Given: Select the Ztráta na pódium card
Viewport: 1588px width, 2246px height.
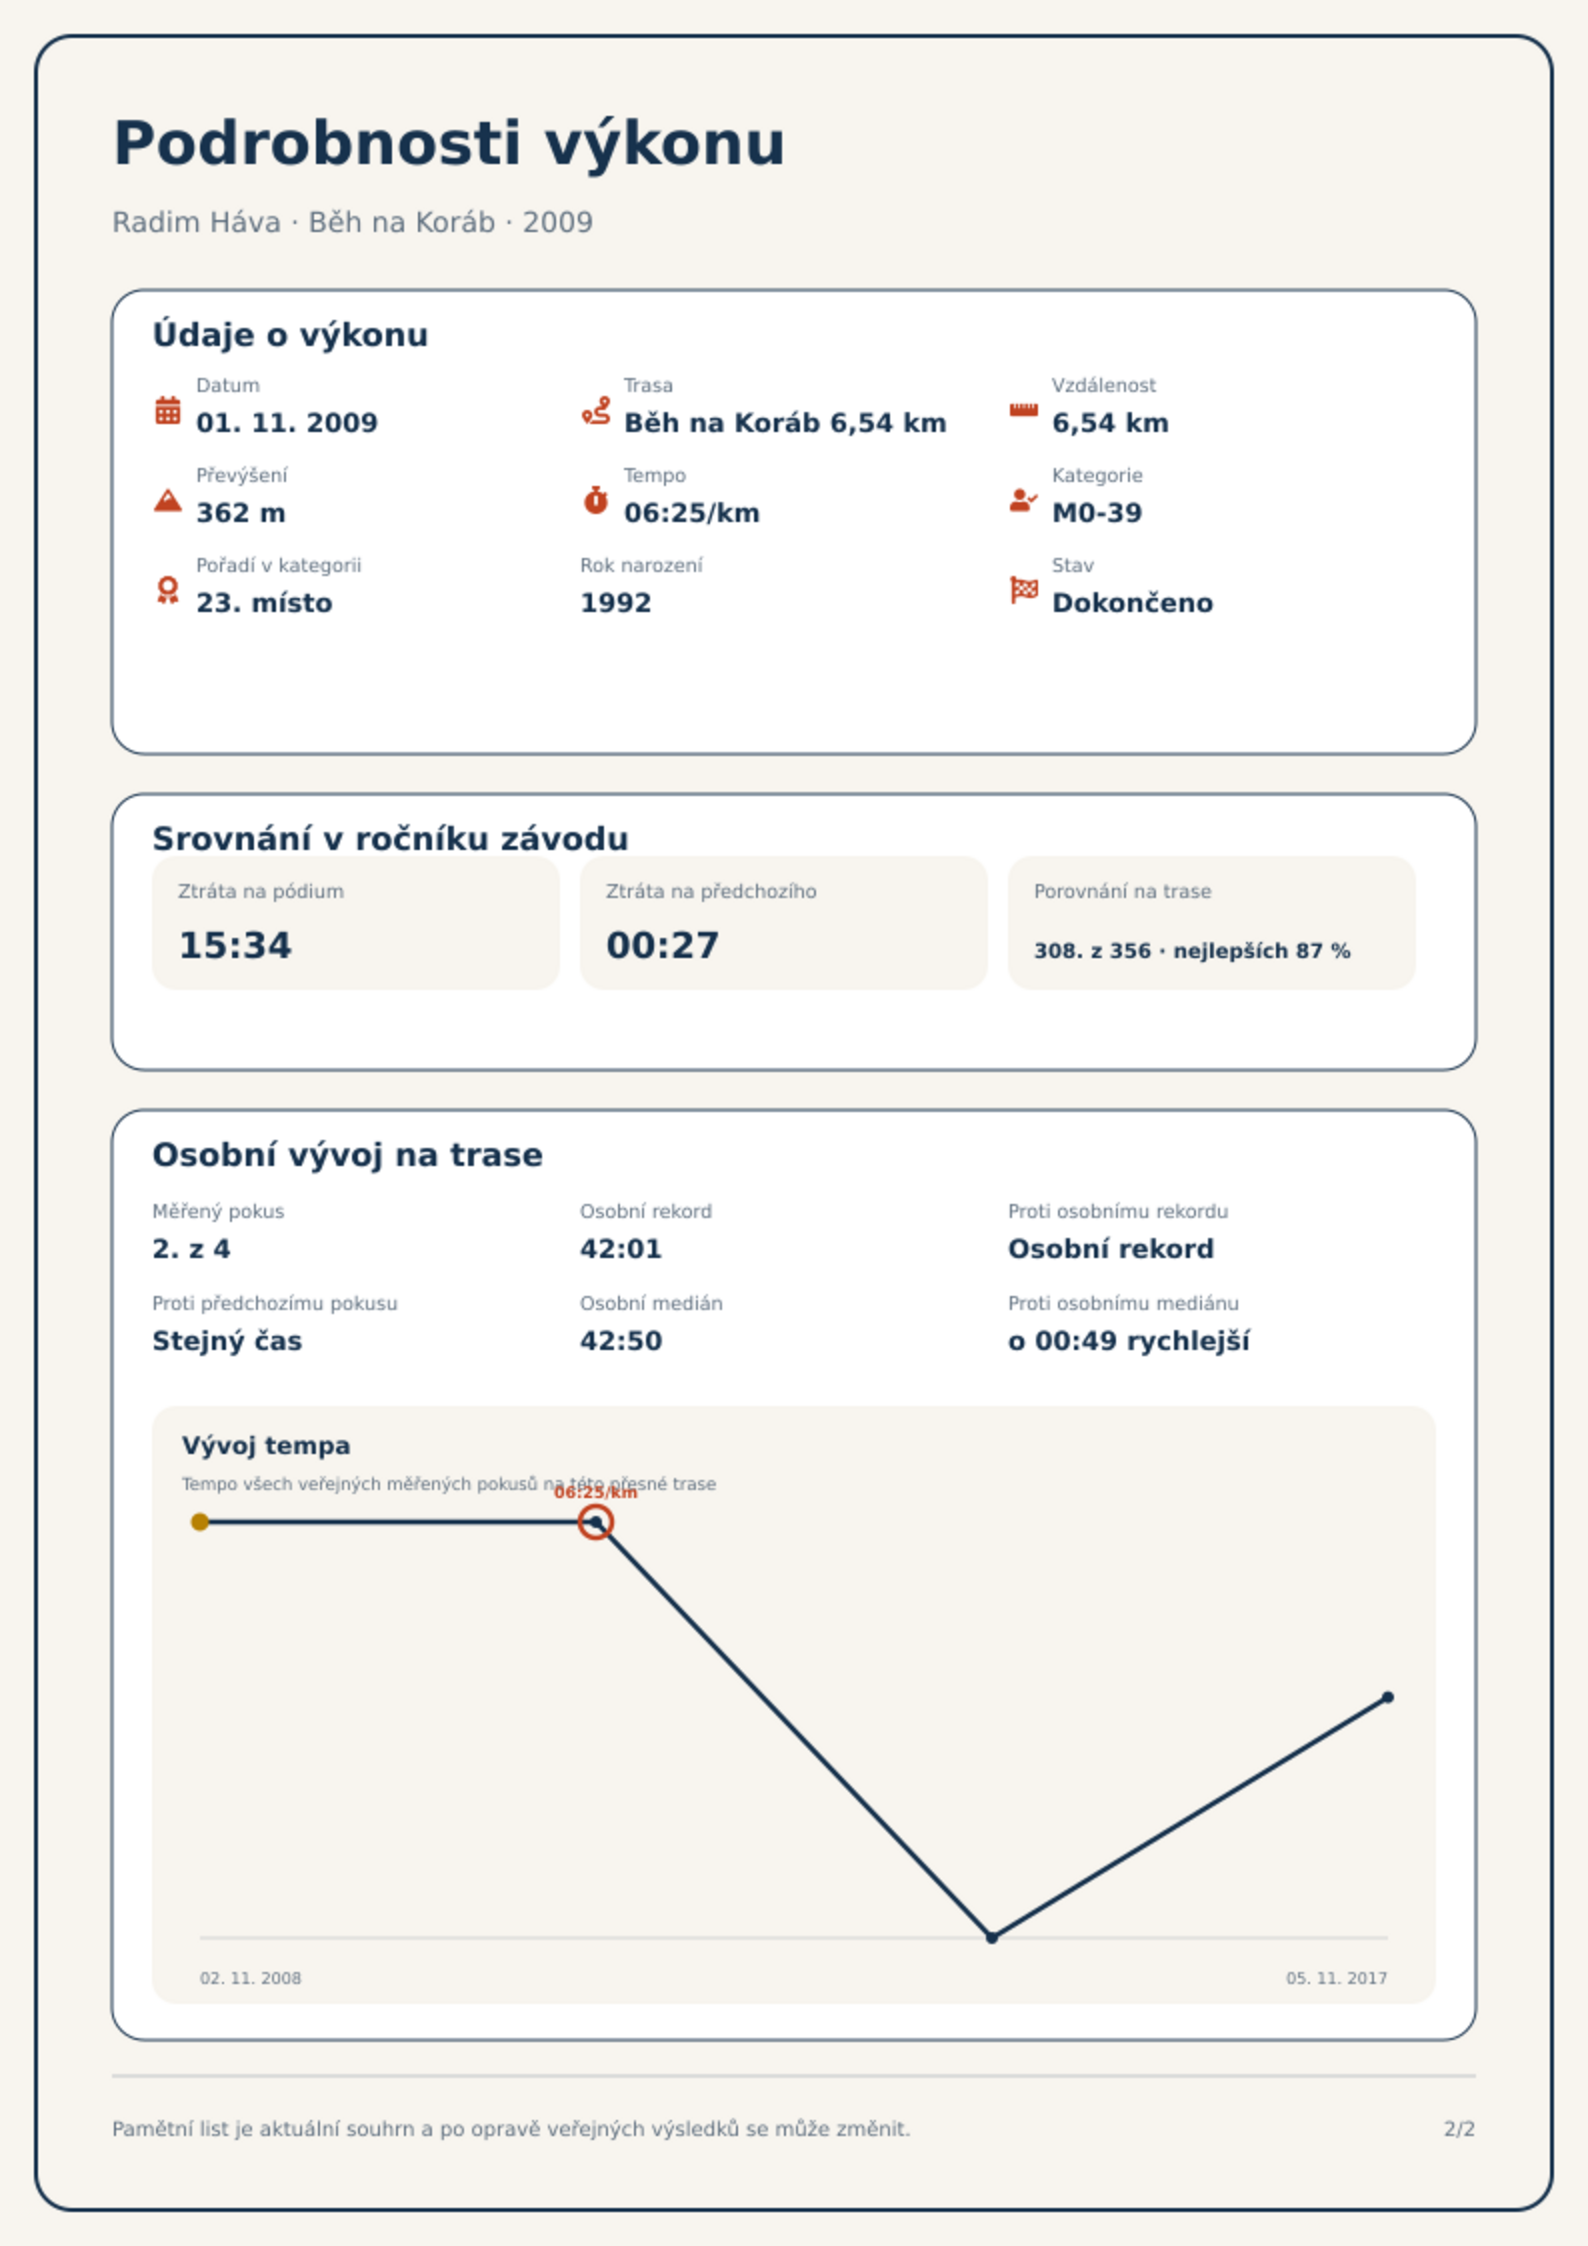Looking at the screenshot, I should click(x=356, y=923).
